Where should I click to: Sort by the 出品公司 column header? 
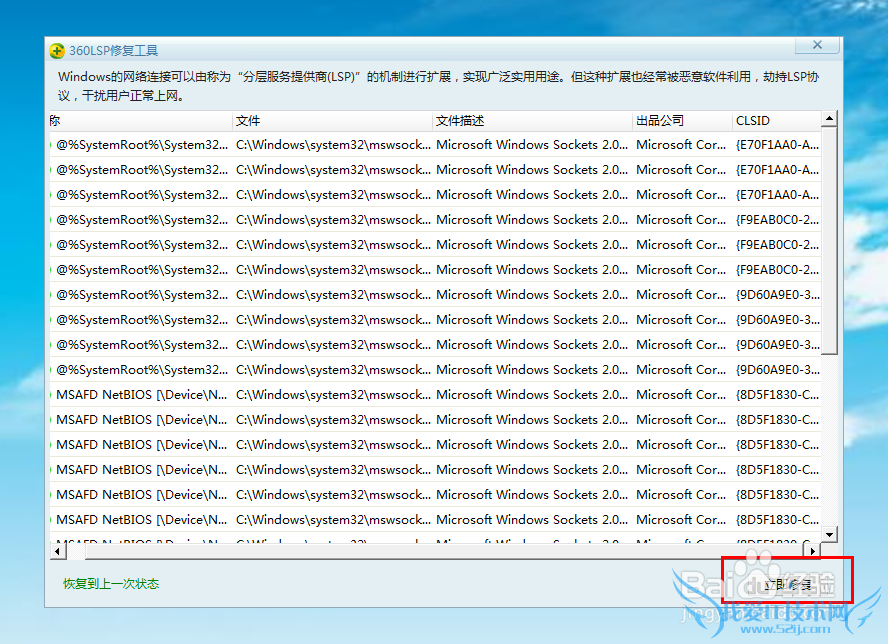click(682, 121)
